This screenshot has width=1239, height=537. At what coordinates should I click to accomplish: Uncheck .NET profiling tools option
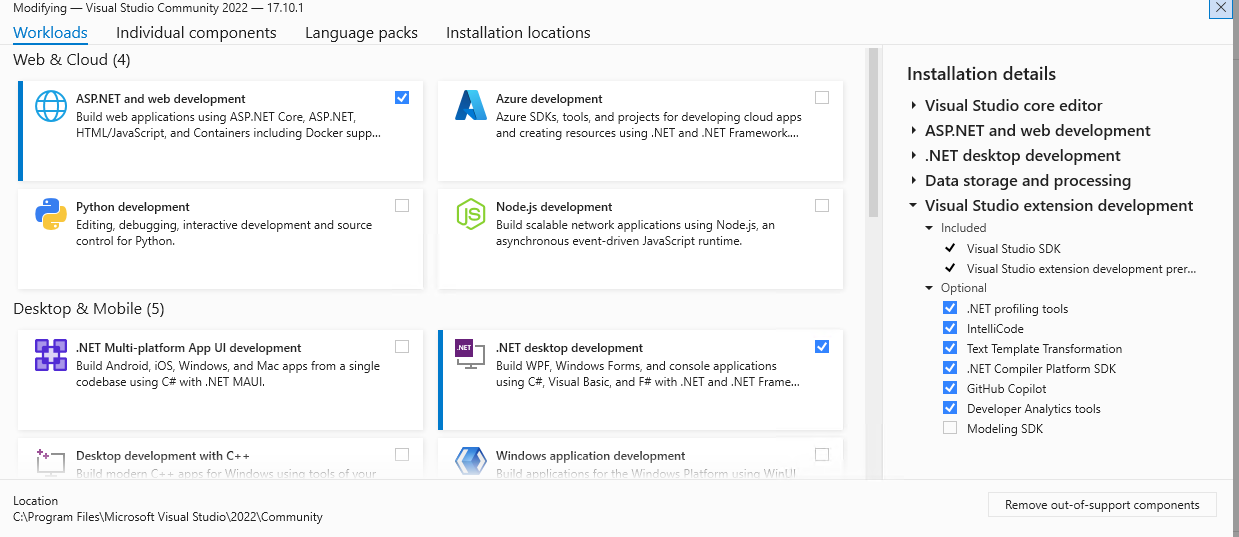click(x=950, y=308)
